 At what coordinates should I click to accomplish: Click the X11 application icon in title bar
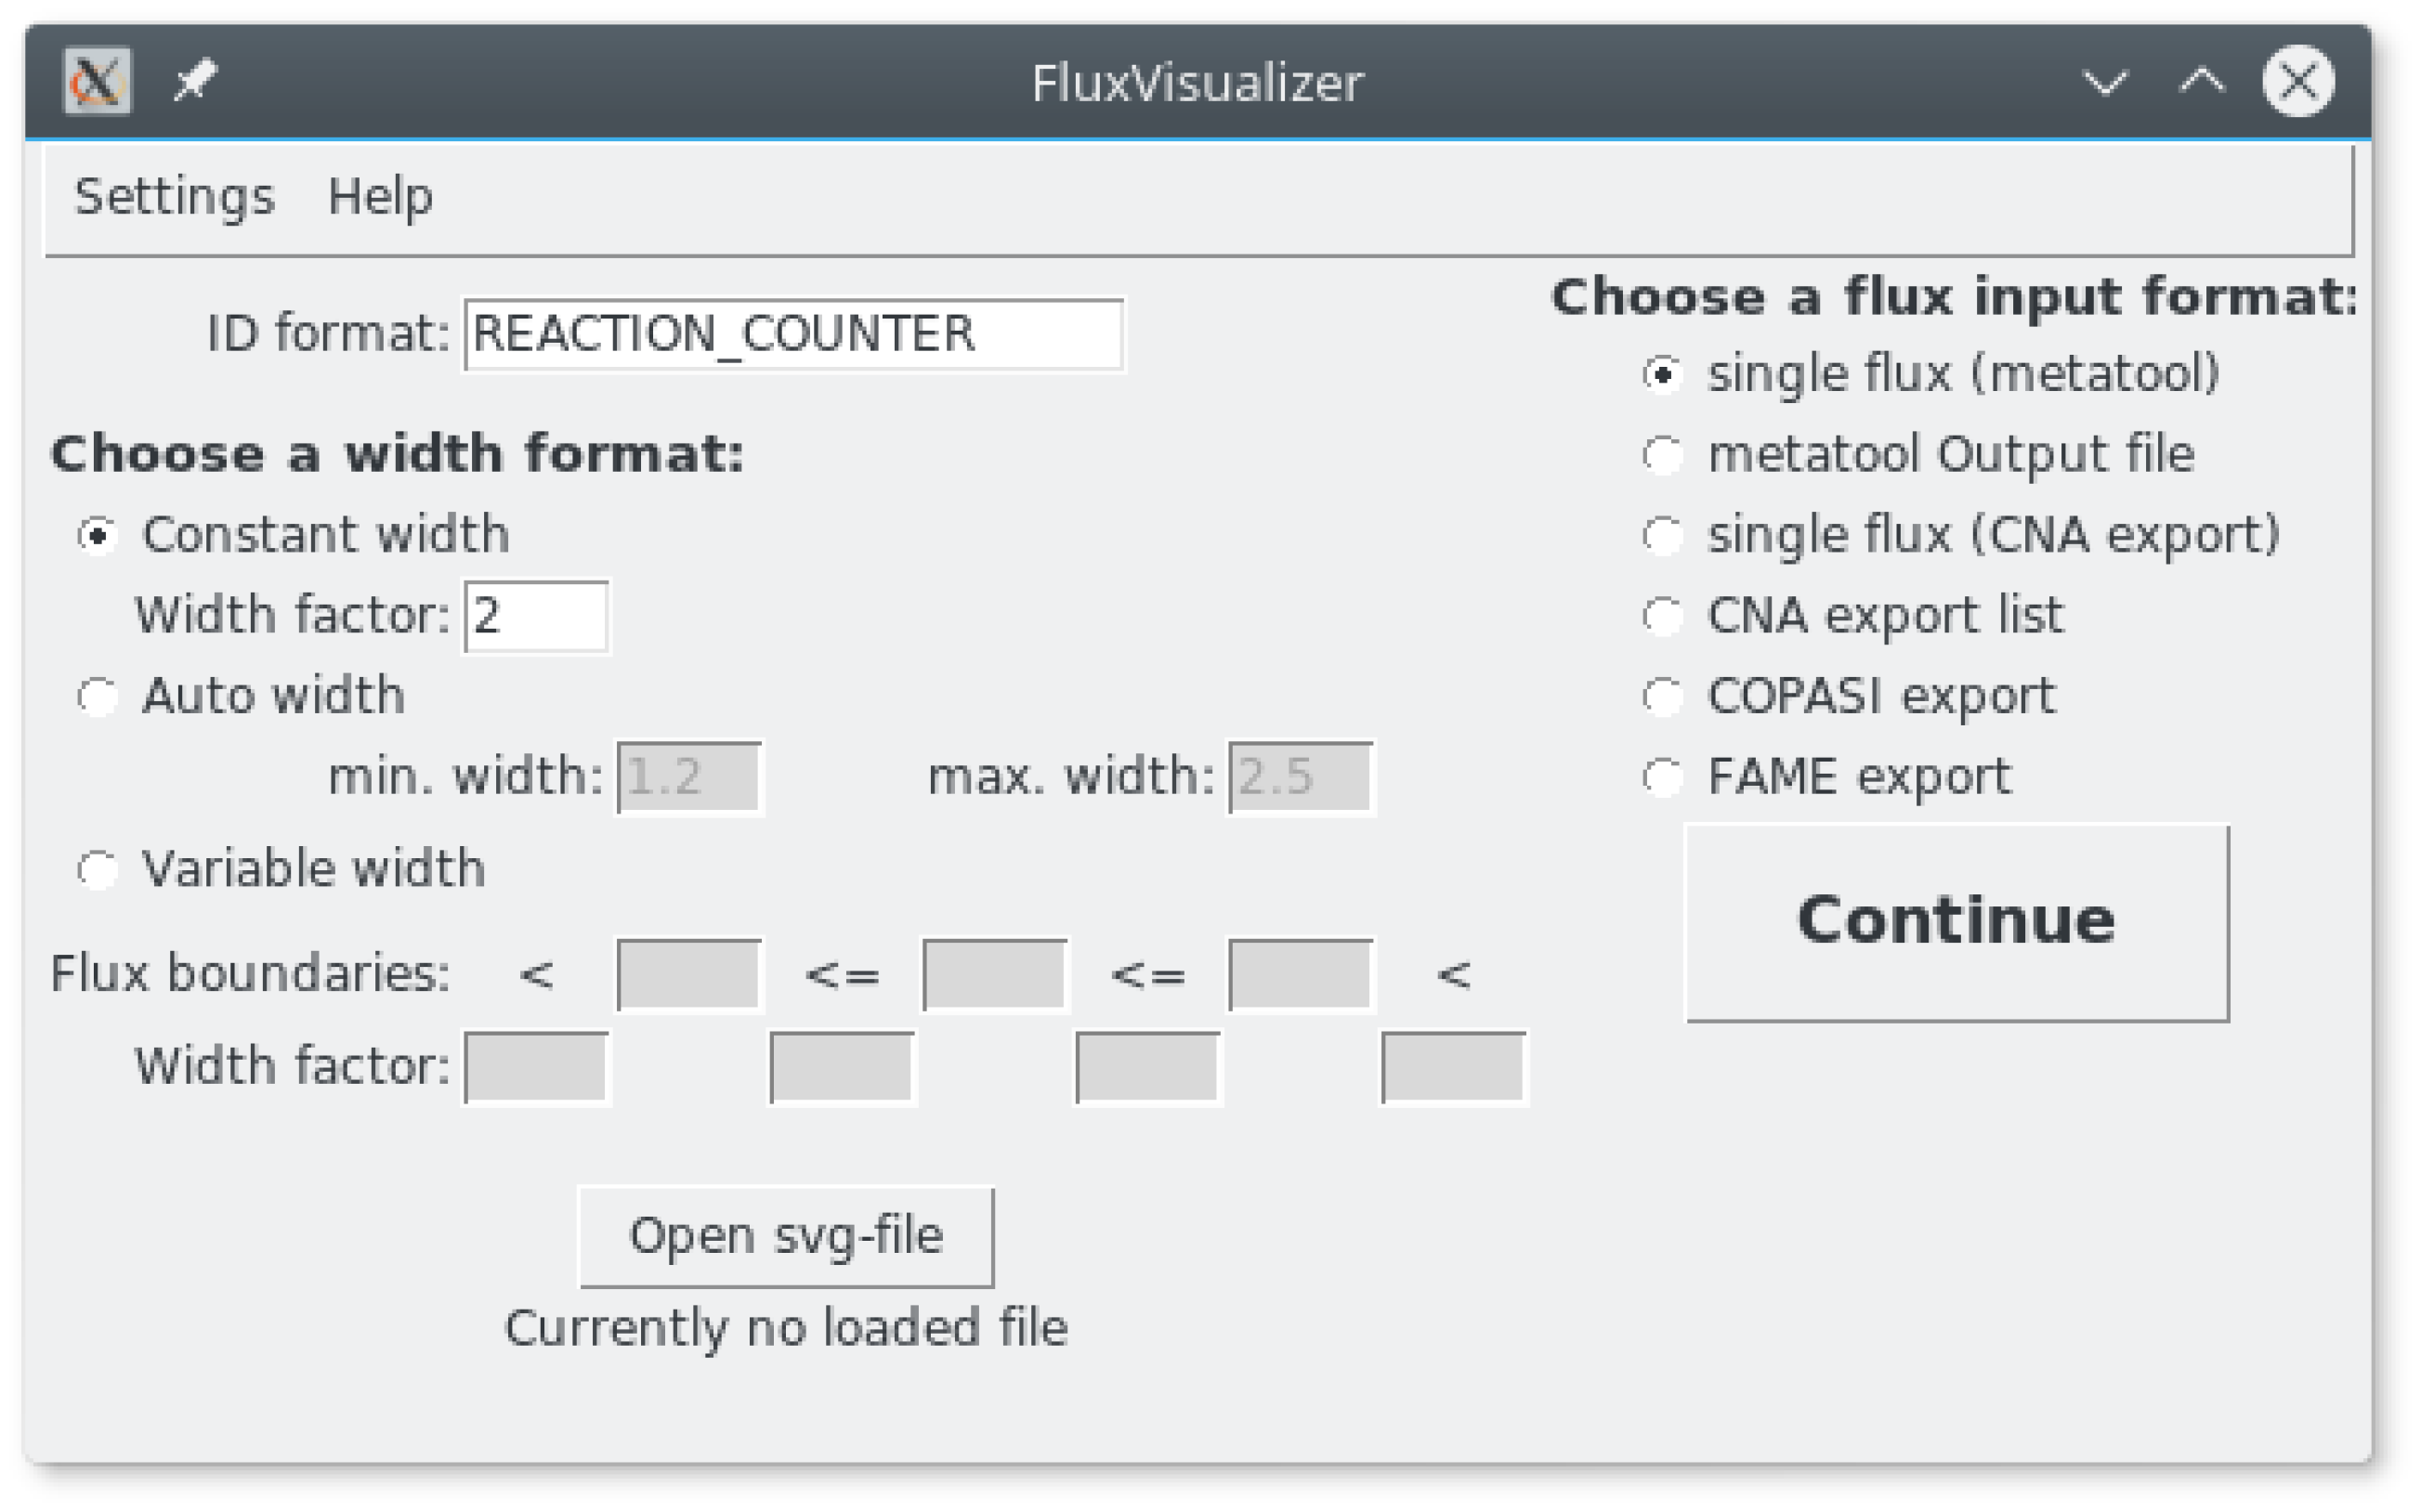(x=97, y=81)
